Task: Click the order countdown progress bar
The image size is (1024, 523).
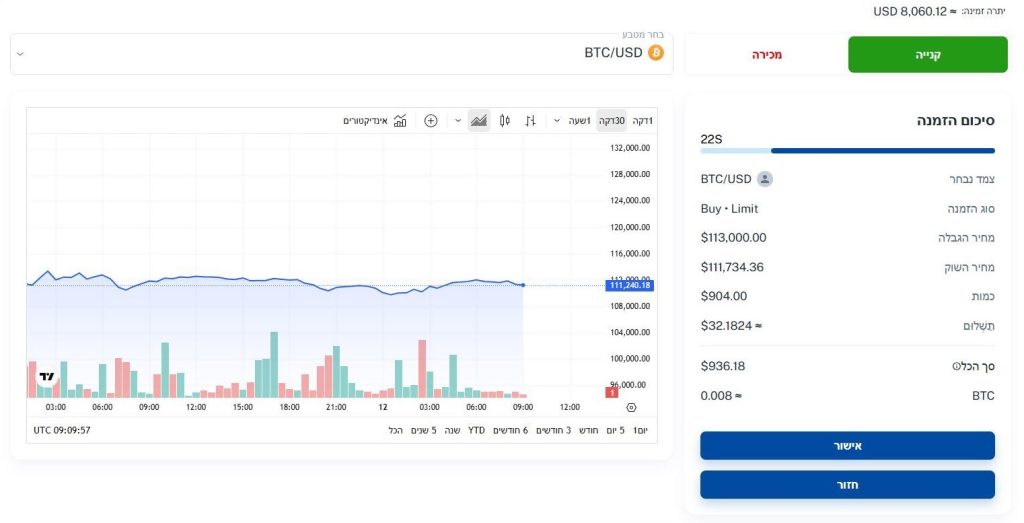Action: 847,151
